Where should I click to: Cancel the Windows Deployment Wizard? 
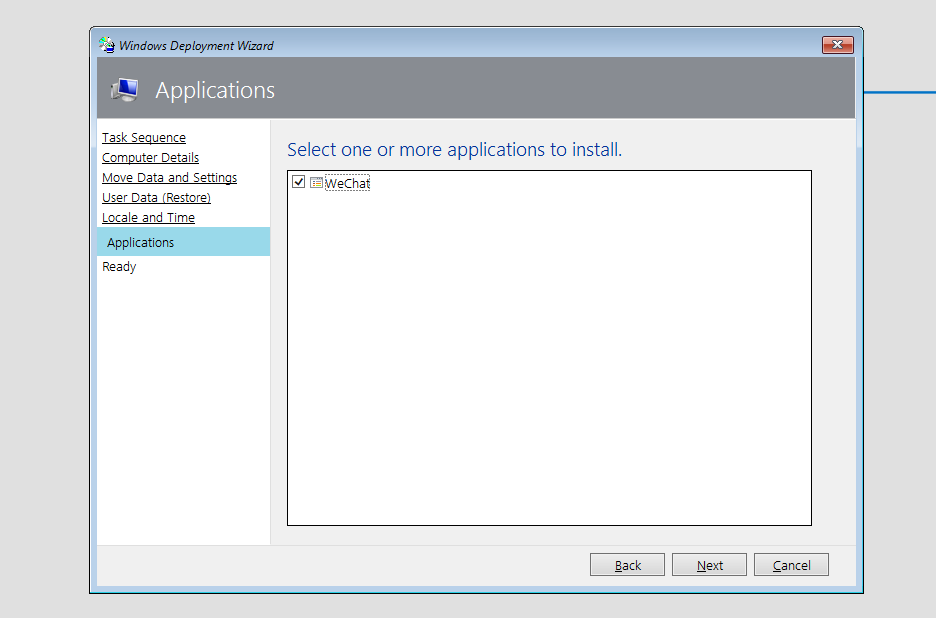pyautogui.click(x=791, y=564)
